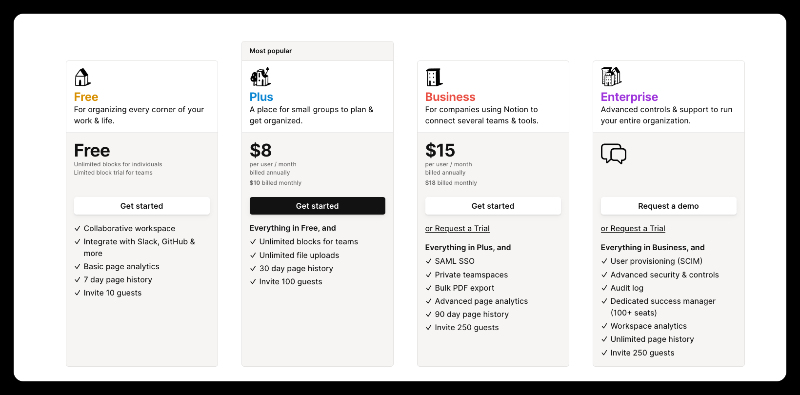Select the Enterprise plan heading
This screenshot has height=395, width=800.
pyautogui.click(x=629, y=97)
